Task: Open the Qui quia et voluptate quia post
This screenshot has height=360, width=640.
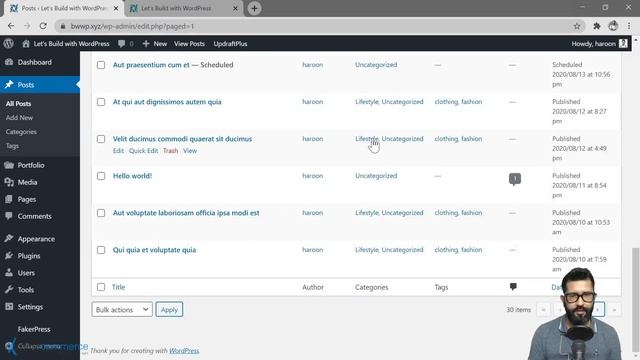Action: (154, 250)
